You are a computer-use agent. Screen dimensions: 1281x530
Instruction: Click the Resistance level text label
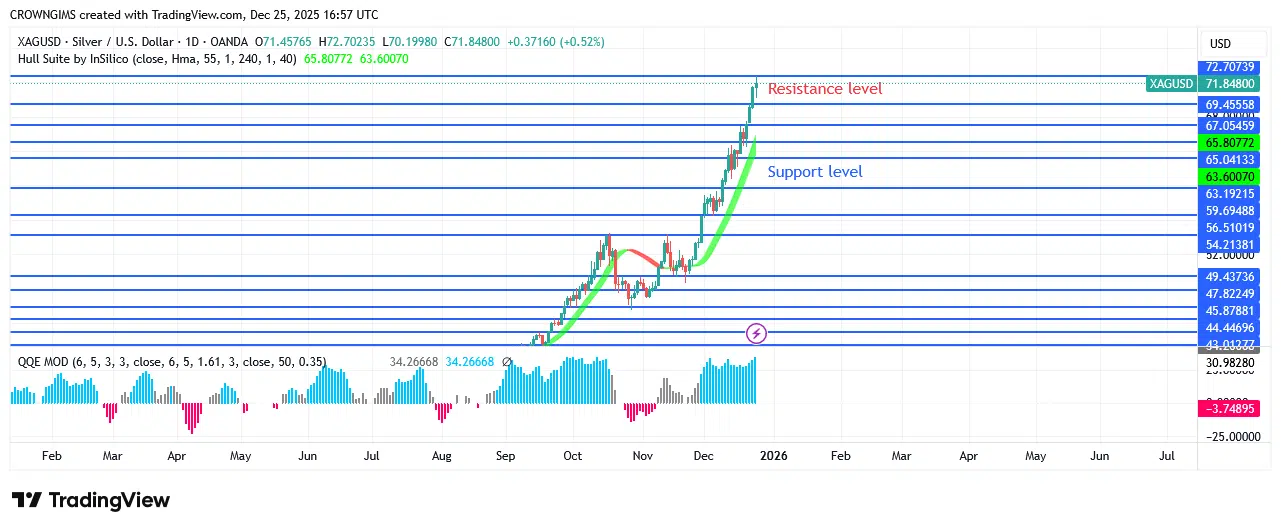(x=825, y=89)
